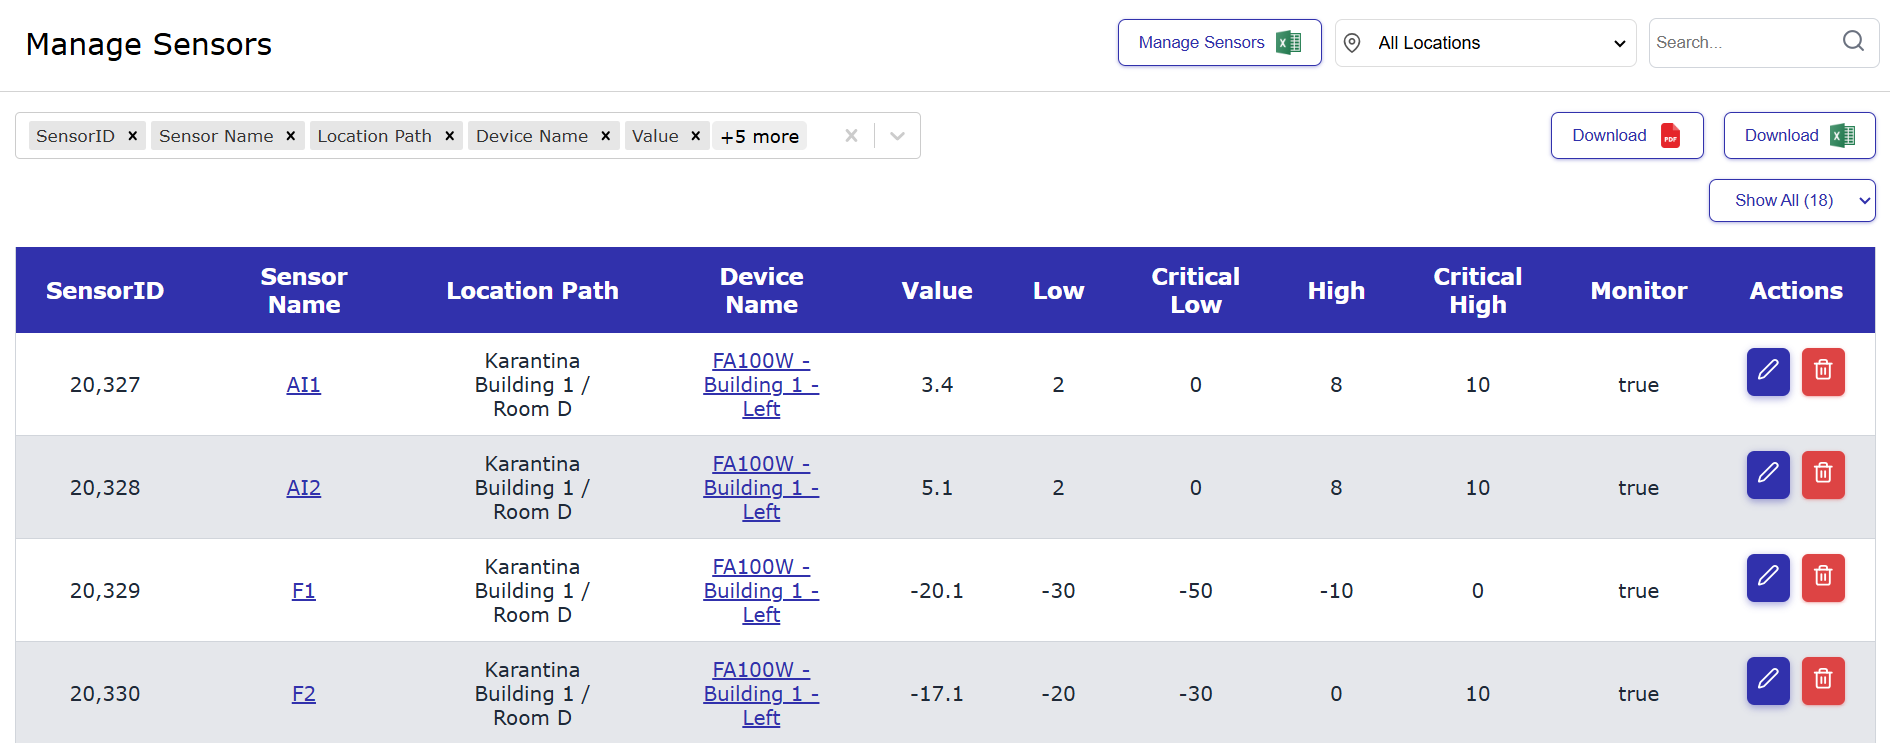Click the edit pencil icon for sensor AI1

[x=1767, y=371]
